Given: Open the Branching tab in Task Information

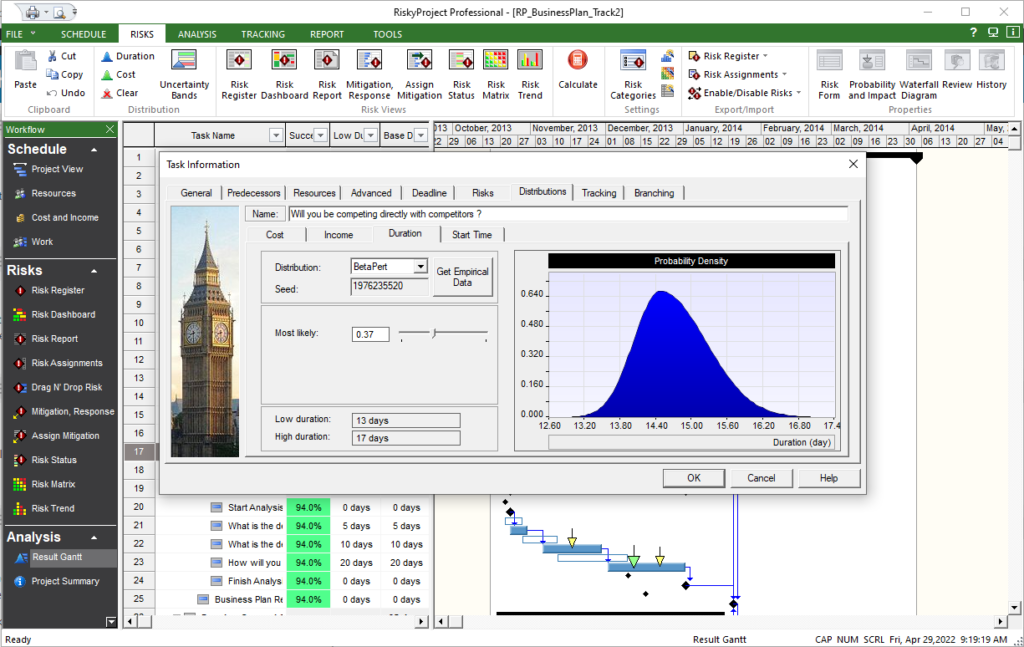Looking at the screenshot, I should coord(654,192).
